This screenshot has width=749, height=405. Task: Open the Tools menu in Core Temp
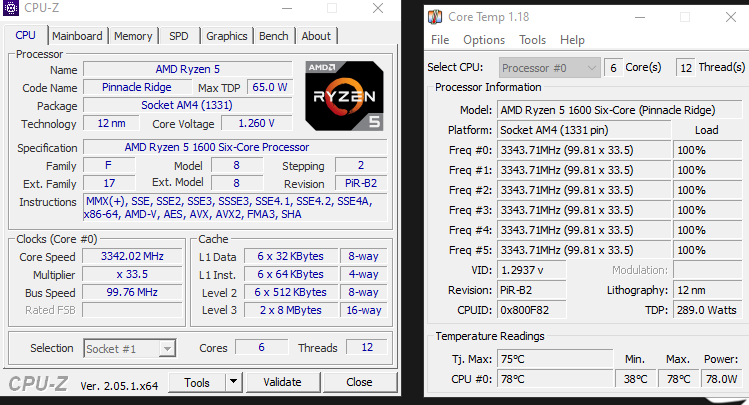click(x=533, y=40)
